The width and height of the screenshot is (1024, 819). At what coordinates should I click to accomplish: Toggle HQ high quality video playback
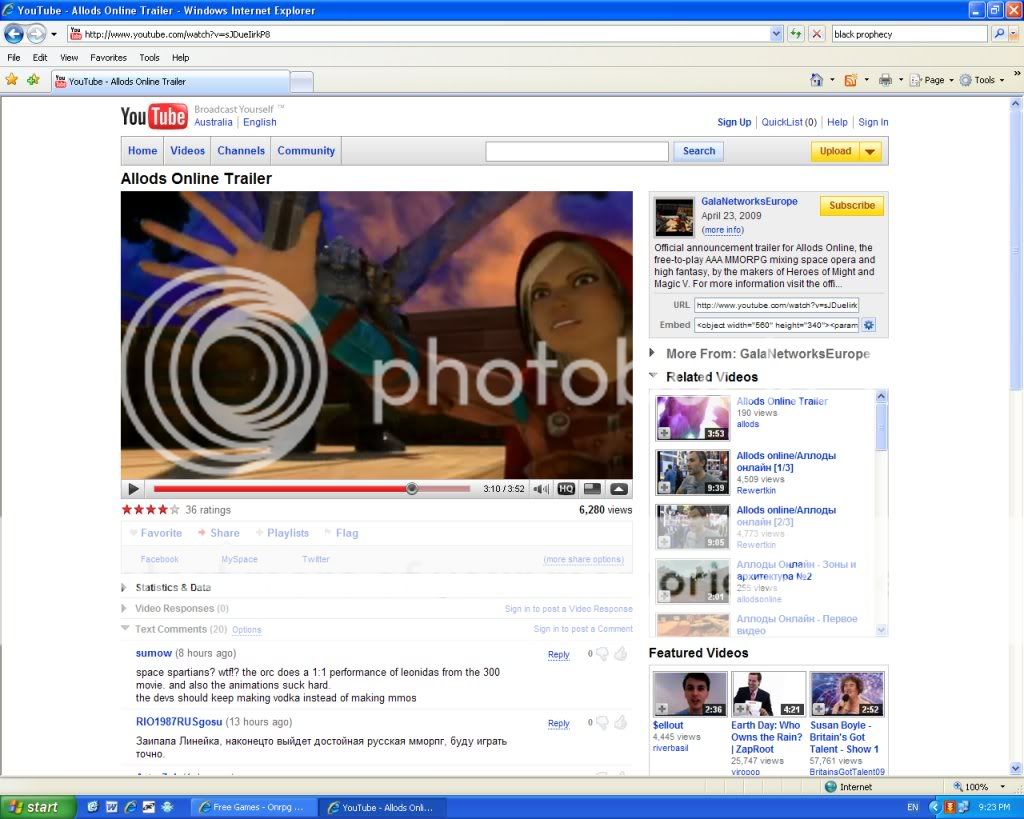(566, 489)
